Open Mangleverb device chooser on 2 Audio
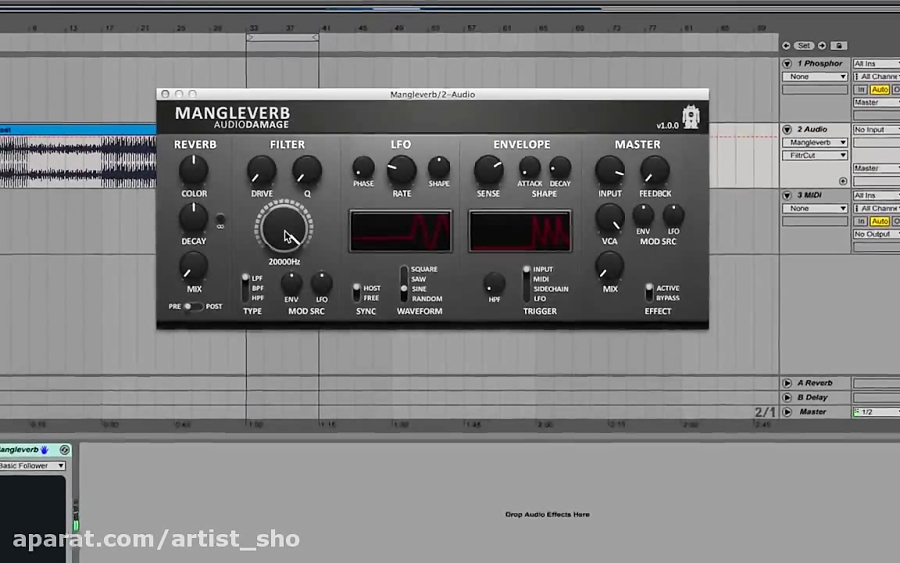Screen dimensions: 900x563 (x=815, y=142)
